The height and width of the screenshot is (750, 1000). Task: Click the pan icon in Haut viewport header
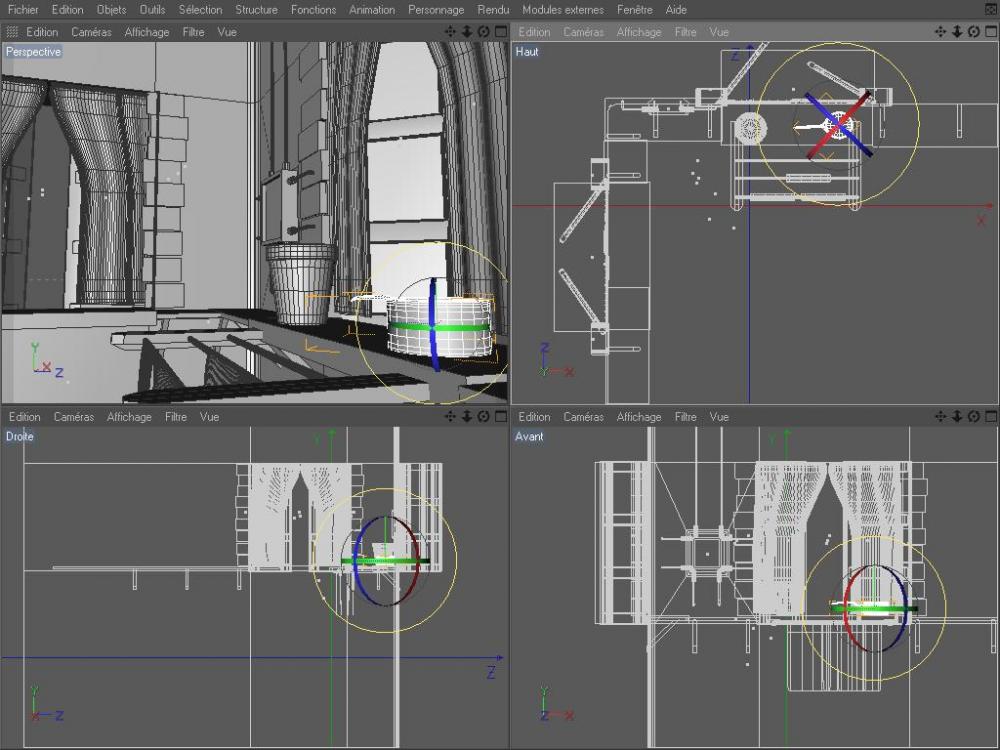940,32
